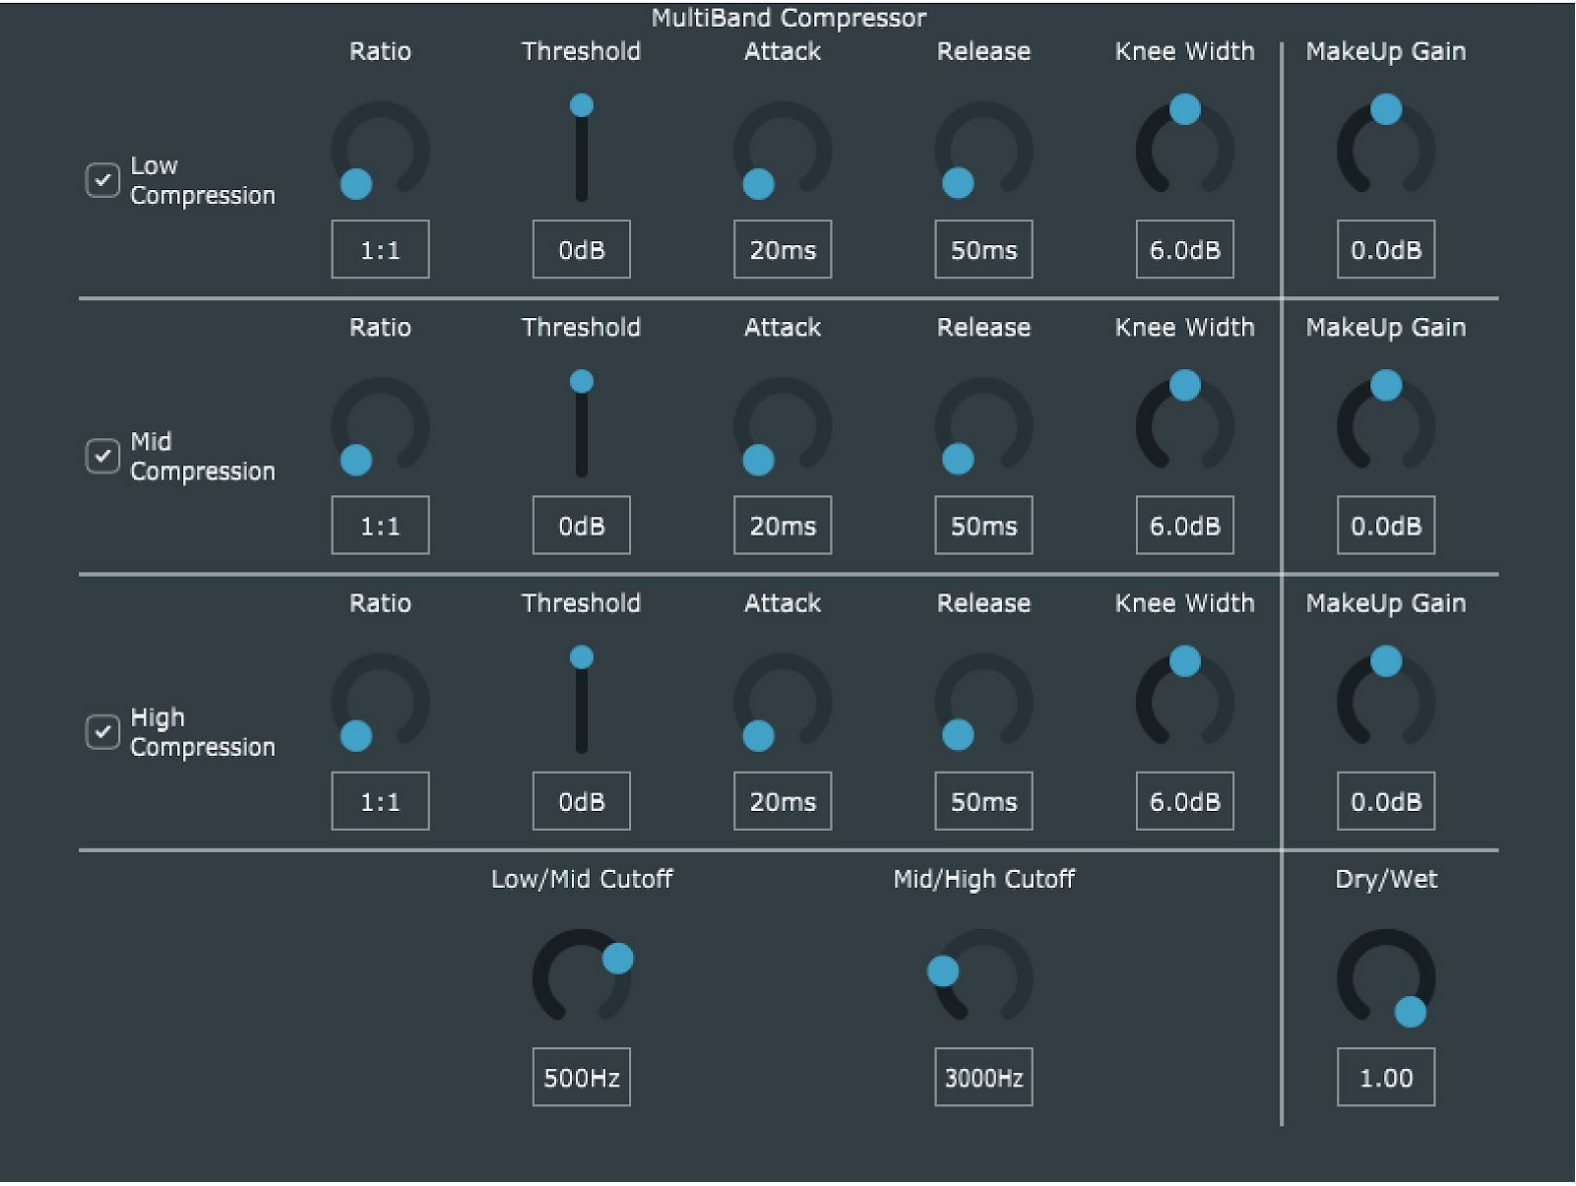Select the Mid band Release 50ms value box

pos(983,525)
